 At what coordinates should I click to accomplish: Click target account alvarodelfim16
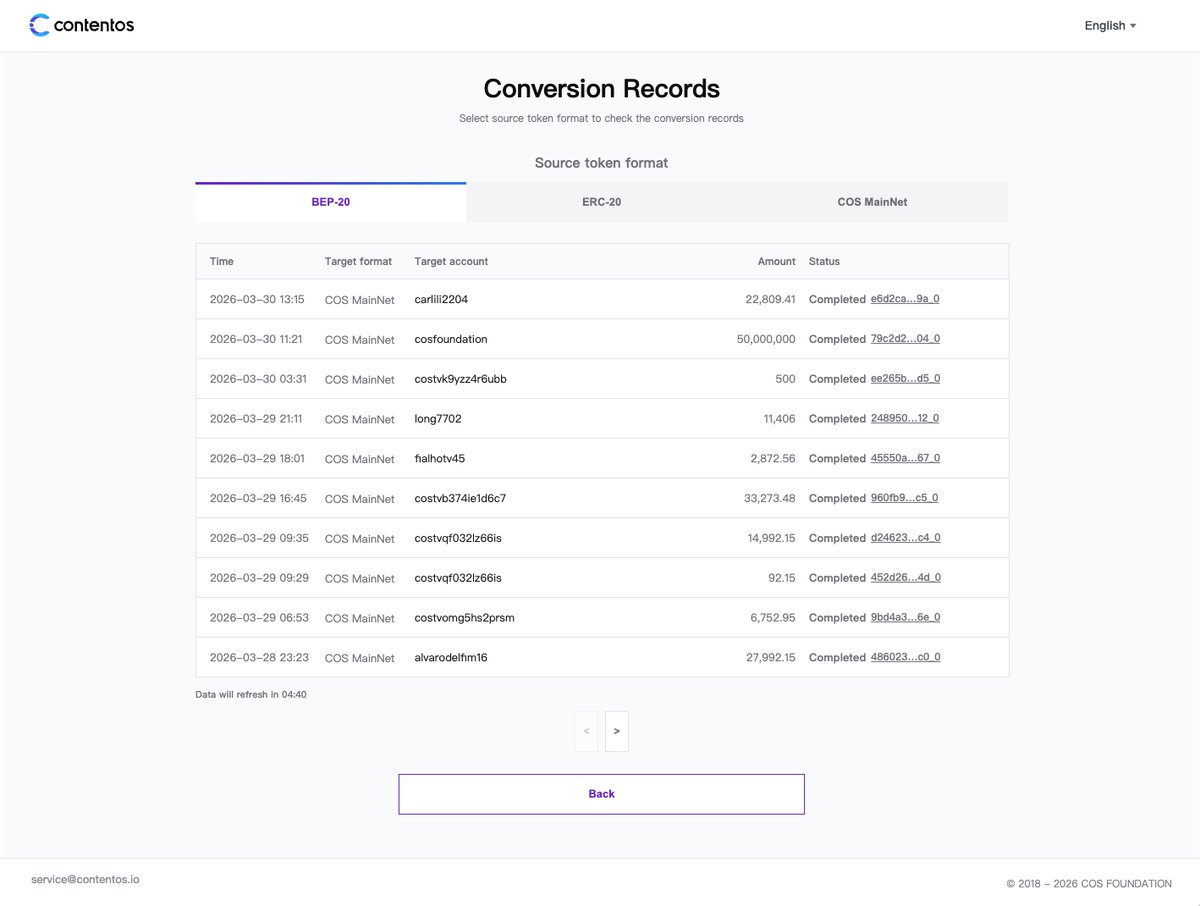[451, 658]
